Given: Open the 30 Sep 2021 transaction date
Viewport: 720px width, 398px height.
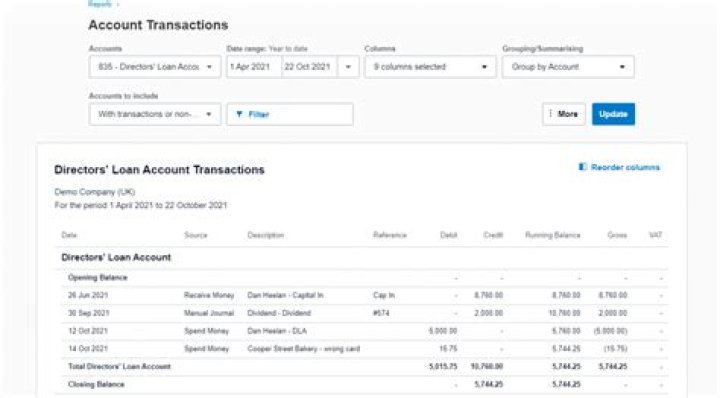Looking at the screenshot, I should coord(89,313).
